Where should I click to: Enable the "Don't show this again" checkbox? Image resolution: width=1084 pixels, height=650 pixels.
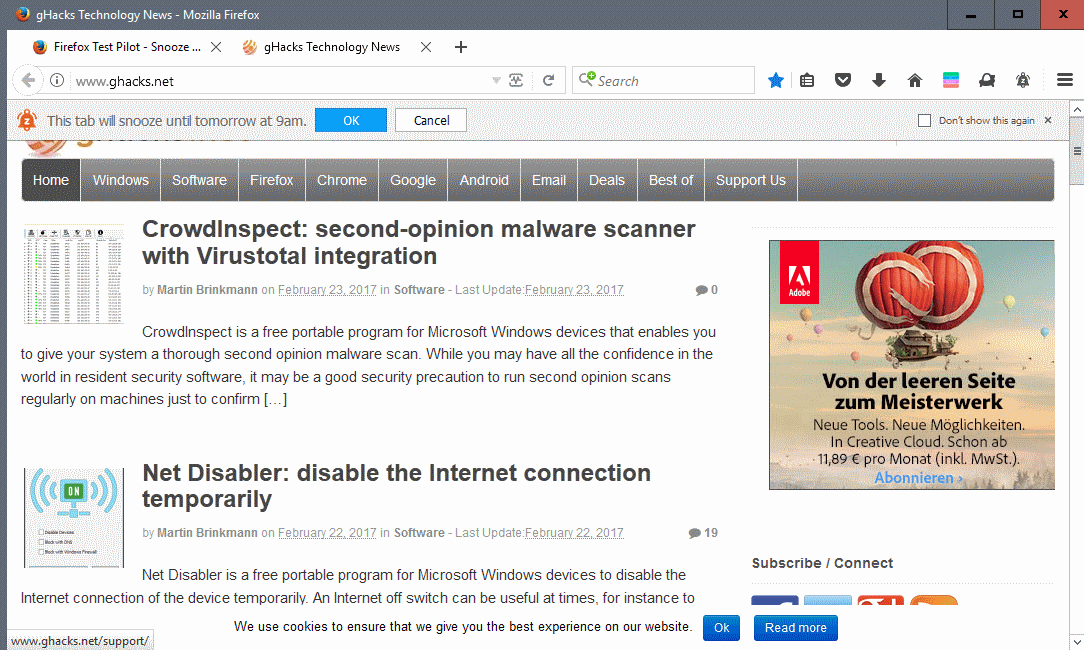[924, 121]
